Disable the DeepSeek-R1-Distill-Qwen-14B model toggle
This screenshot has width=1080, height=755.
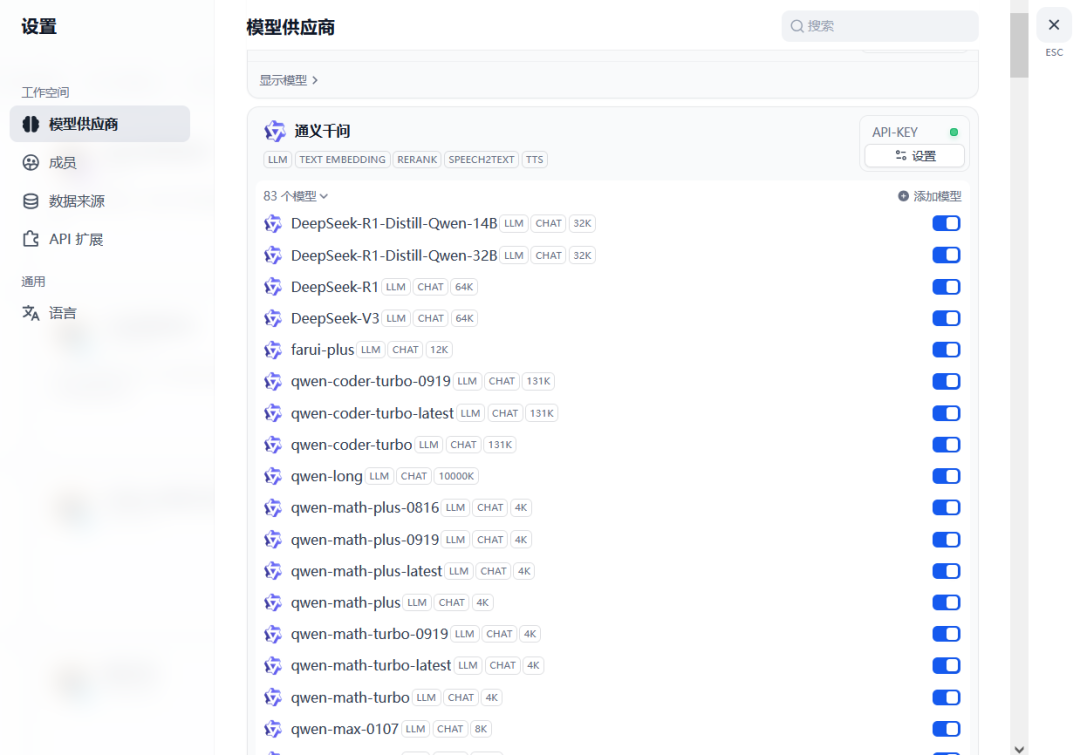coord(946,223)
